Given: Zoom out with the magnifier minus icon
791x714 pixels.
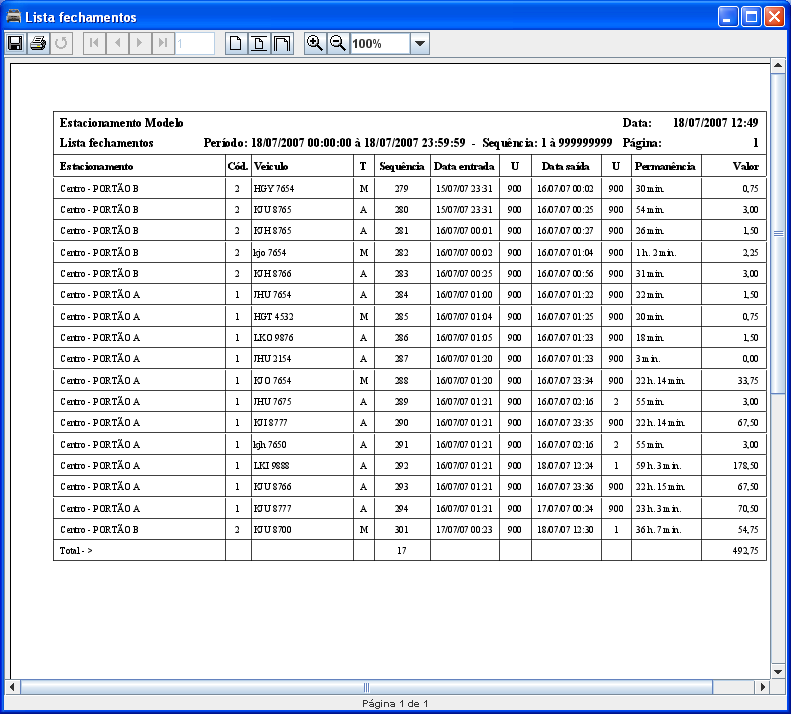Looking at the screenshot, I should [338, 43].
